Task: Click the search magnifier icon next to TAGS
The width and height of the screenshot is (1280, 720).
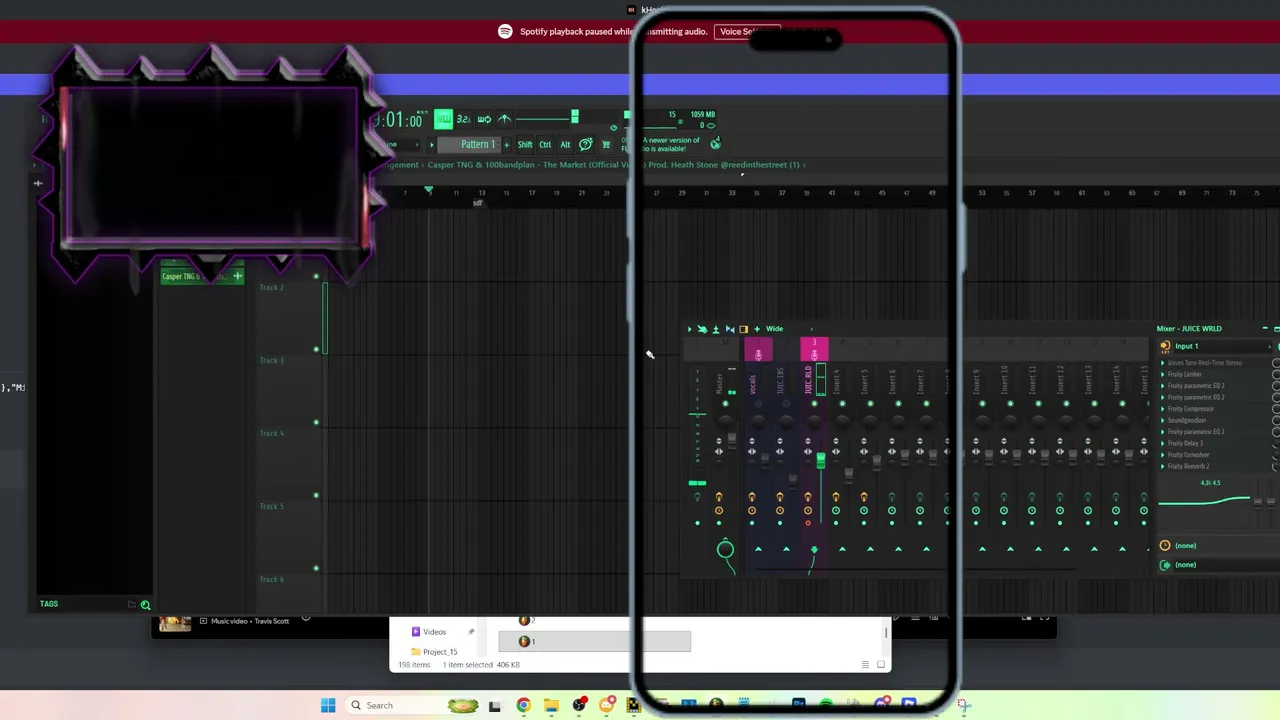Action: tap(145, 604)
